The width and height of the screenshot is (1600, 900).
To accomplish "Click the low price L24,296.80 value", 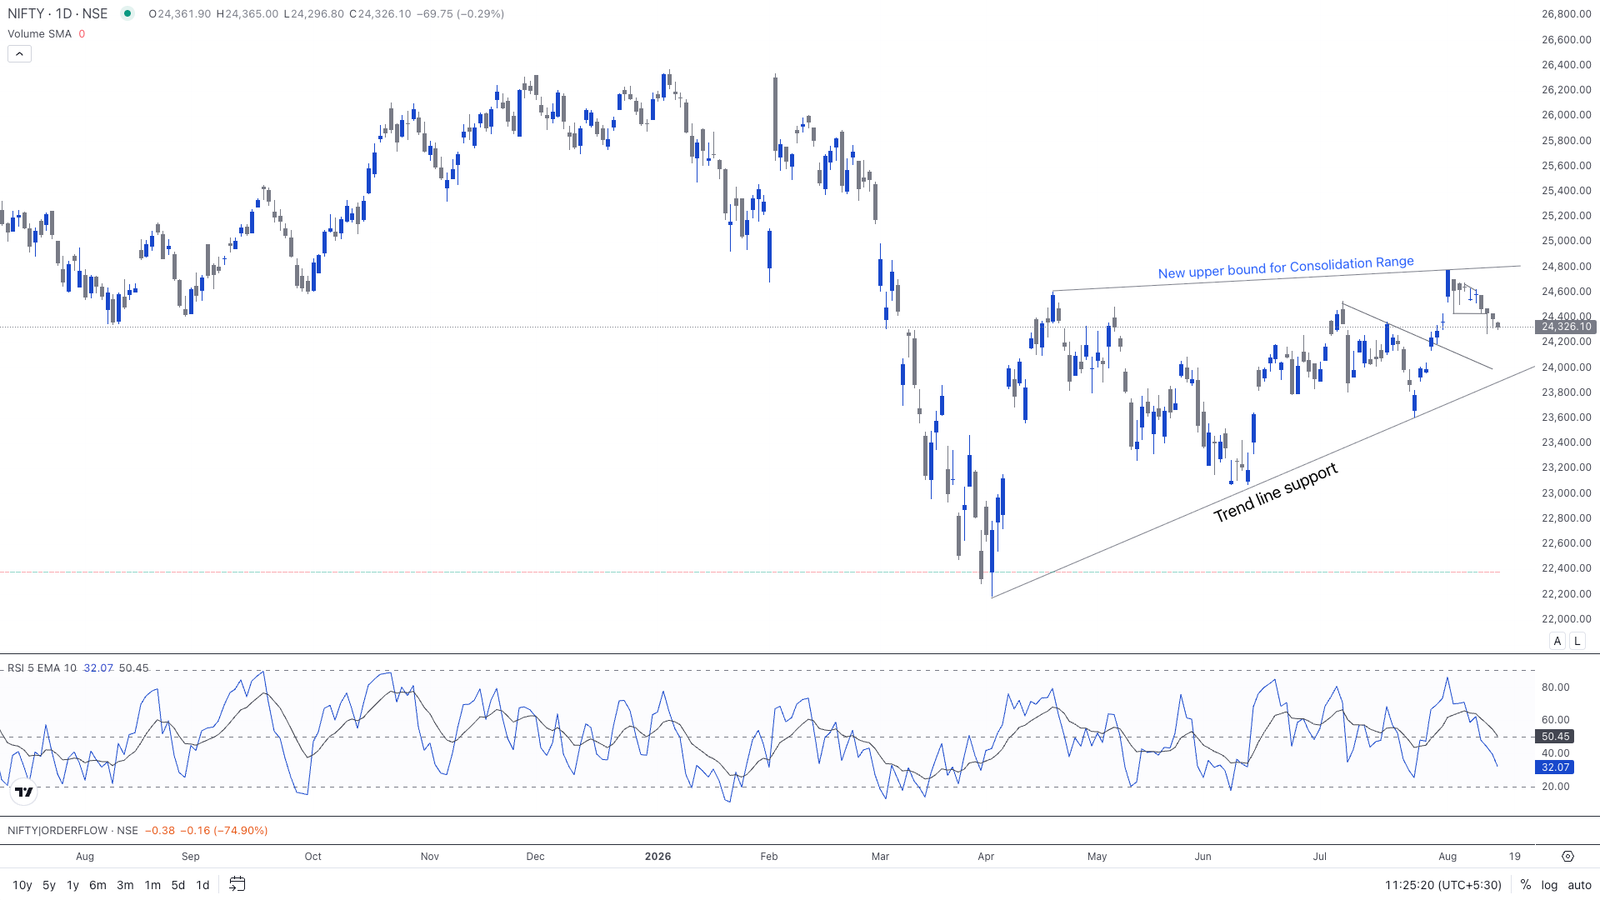I will [314, 14].
